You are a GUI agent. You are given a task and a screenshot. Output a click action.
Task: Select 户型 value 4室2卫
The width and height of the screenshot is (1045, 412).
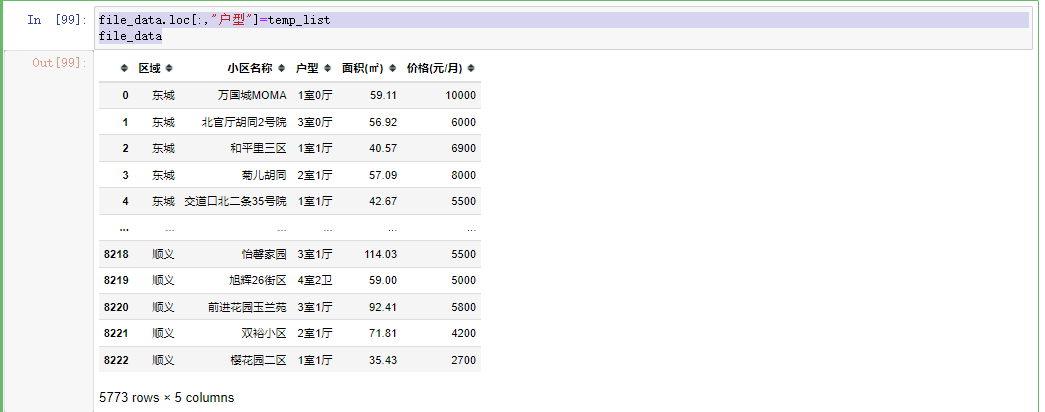(315, 281)
